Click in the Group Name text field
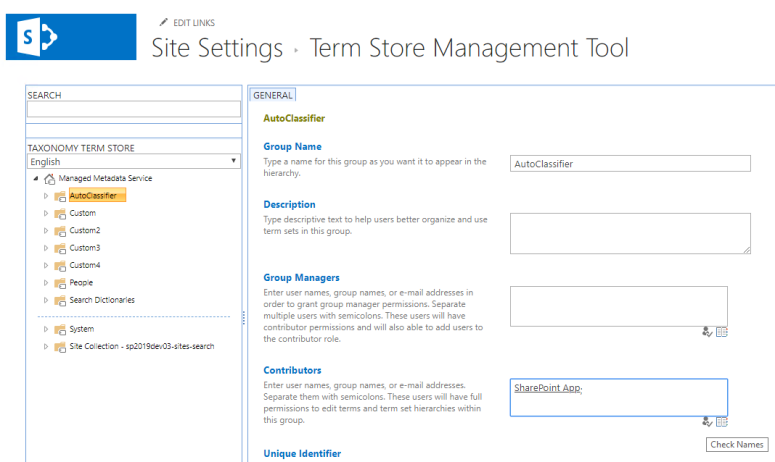This screenshot has width=775, height=462. 629,163
